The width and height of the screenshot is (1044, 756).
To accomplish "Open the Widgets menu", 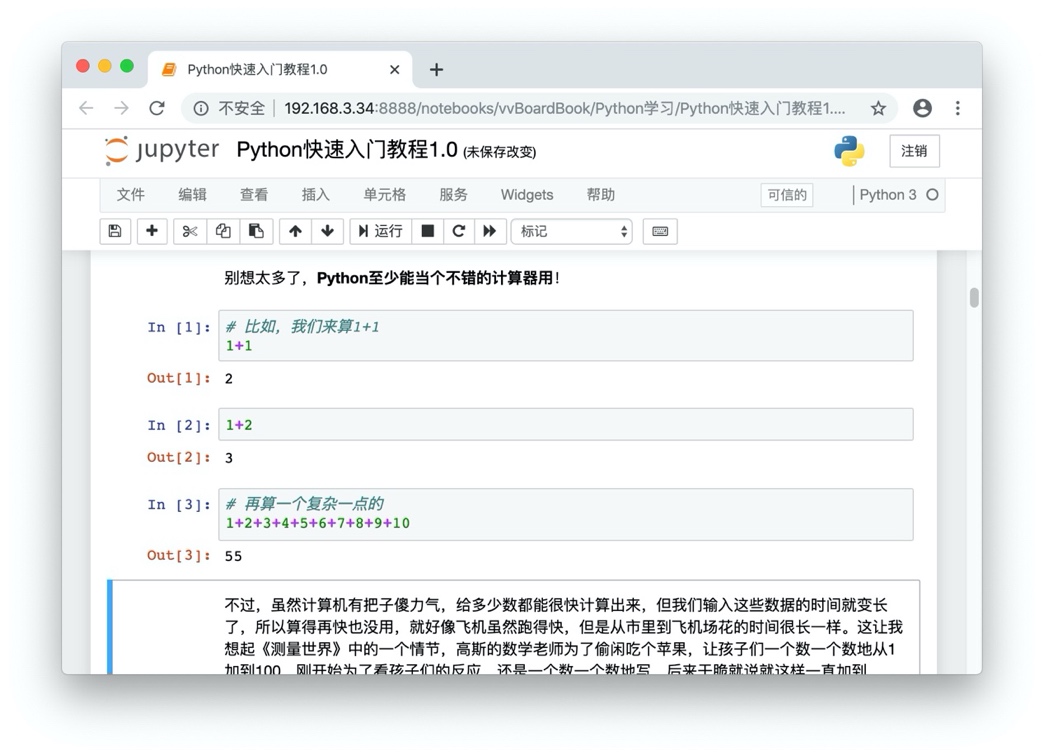I will point(527,194).
